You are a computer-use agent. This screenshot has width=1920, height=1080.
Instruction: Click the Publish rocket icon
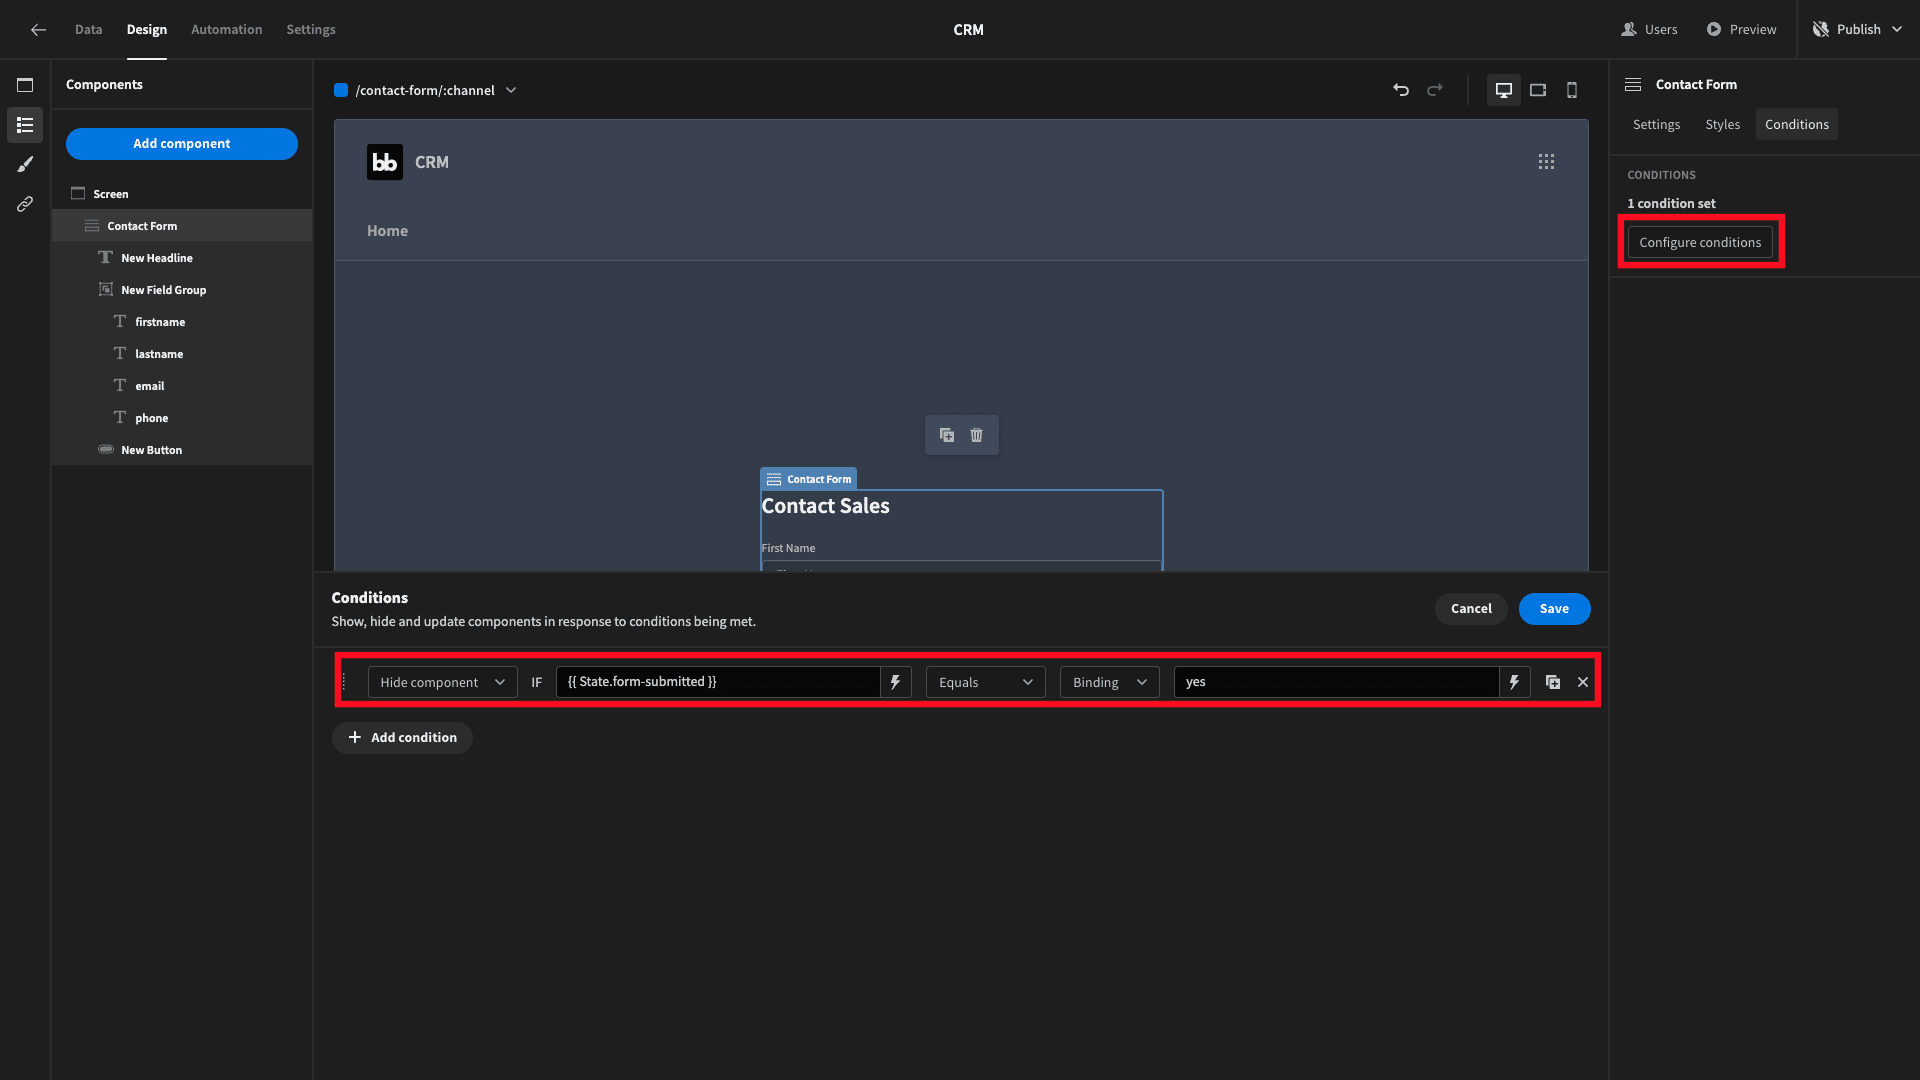1821,30
